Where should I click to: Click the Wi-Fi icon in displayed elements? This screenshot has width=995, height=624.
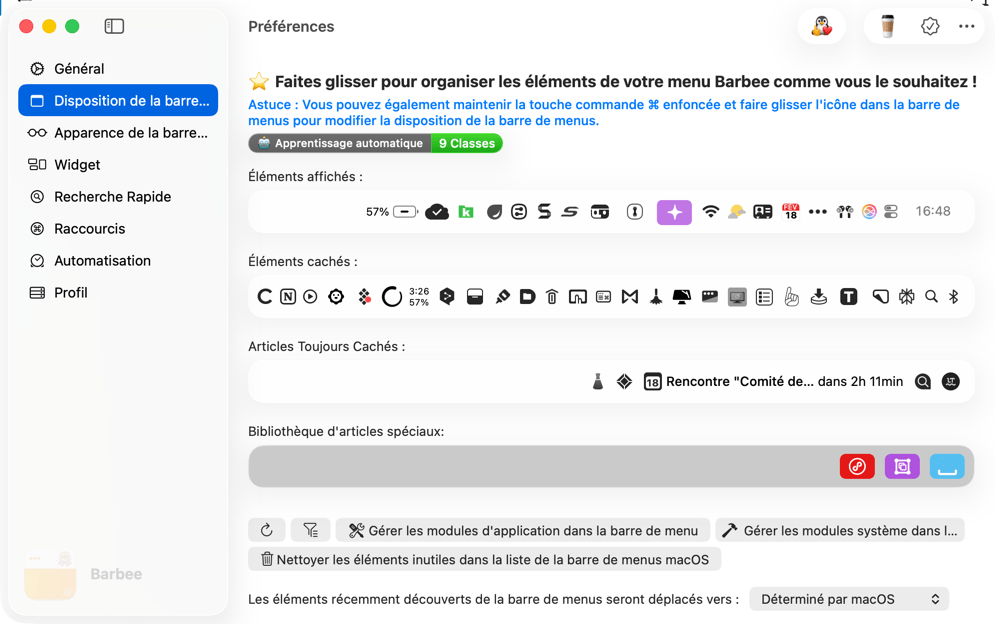click(x=711, y=211)
